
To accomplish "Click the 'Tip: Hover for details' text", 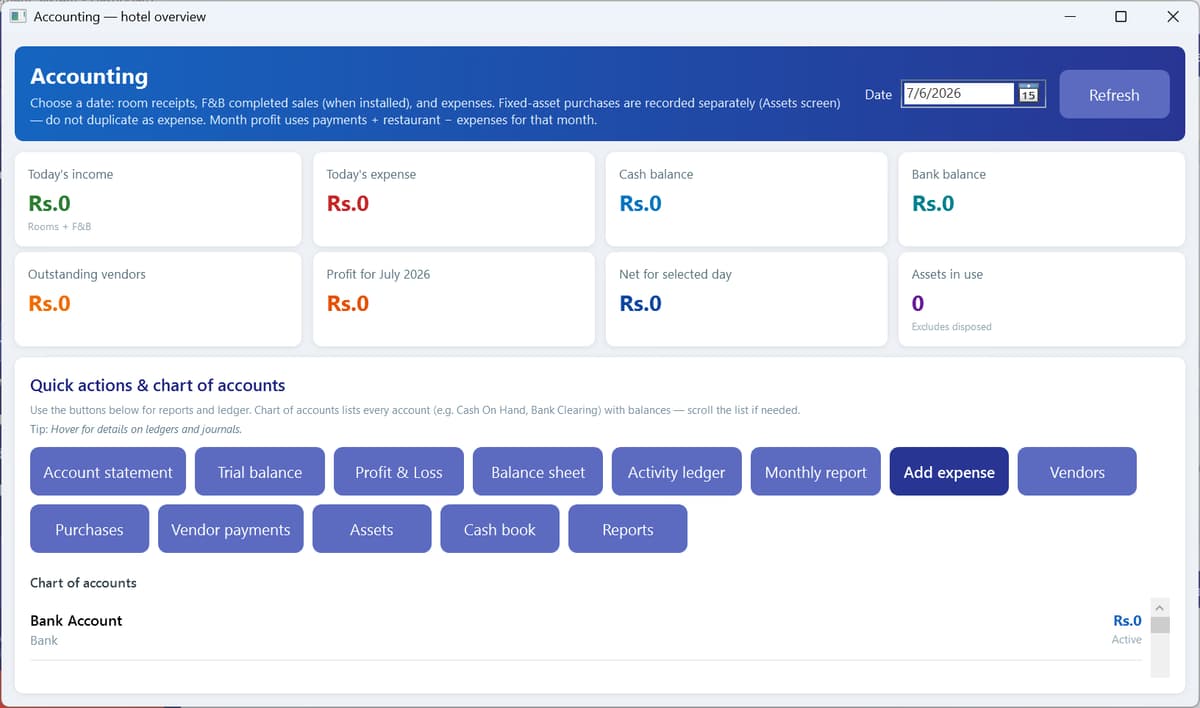I will coord(135,429).
